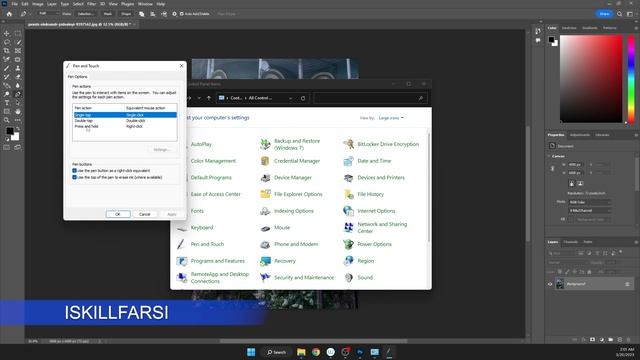The height and width of the screenshot is (360, 640).
Task: Open Control Panel address bar dropdown
Action: (x=290, y=98)
